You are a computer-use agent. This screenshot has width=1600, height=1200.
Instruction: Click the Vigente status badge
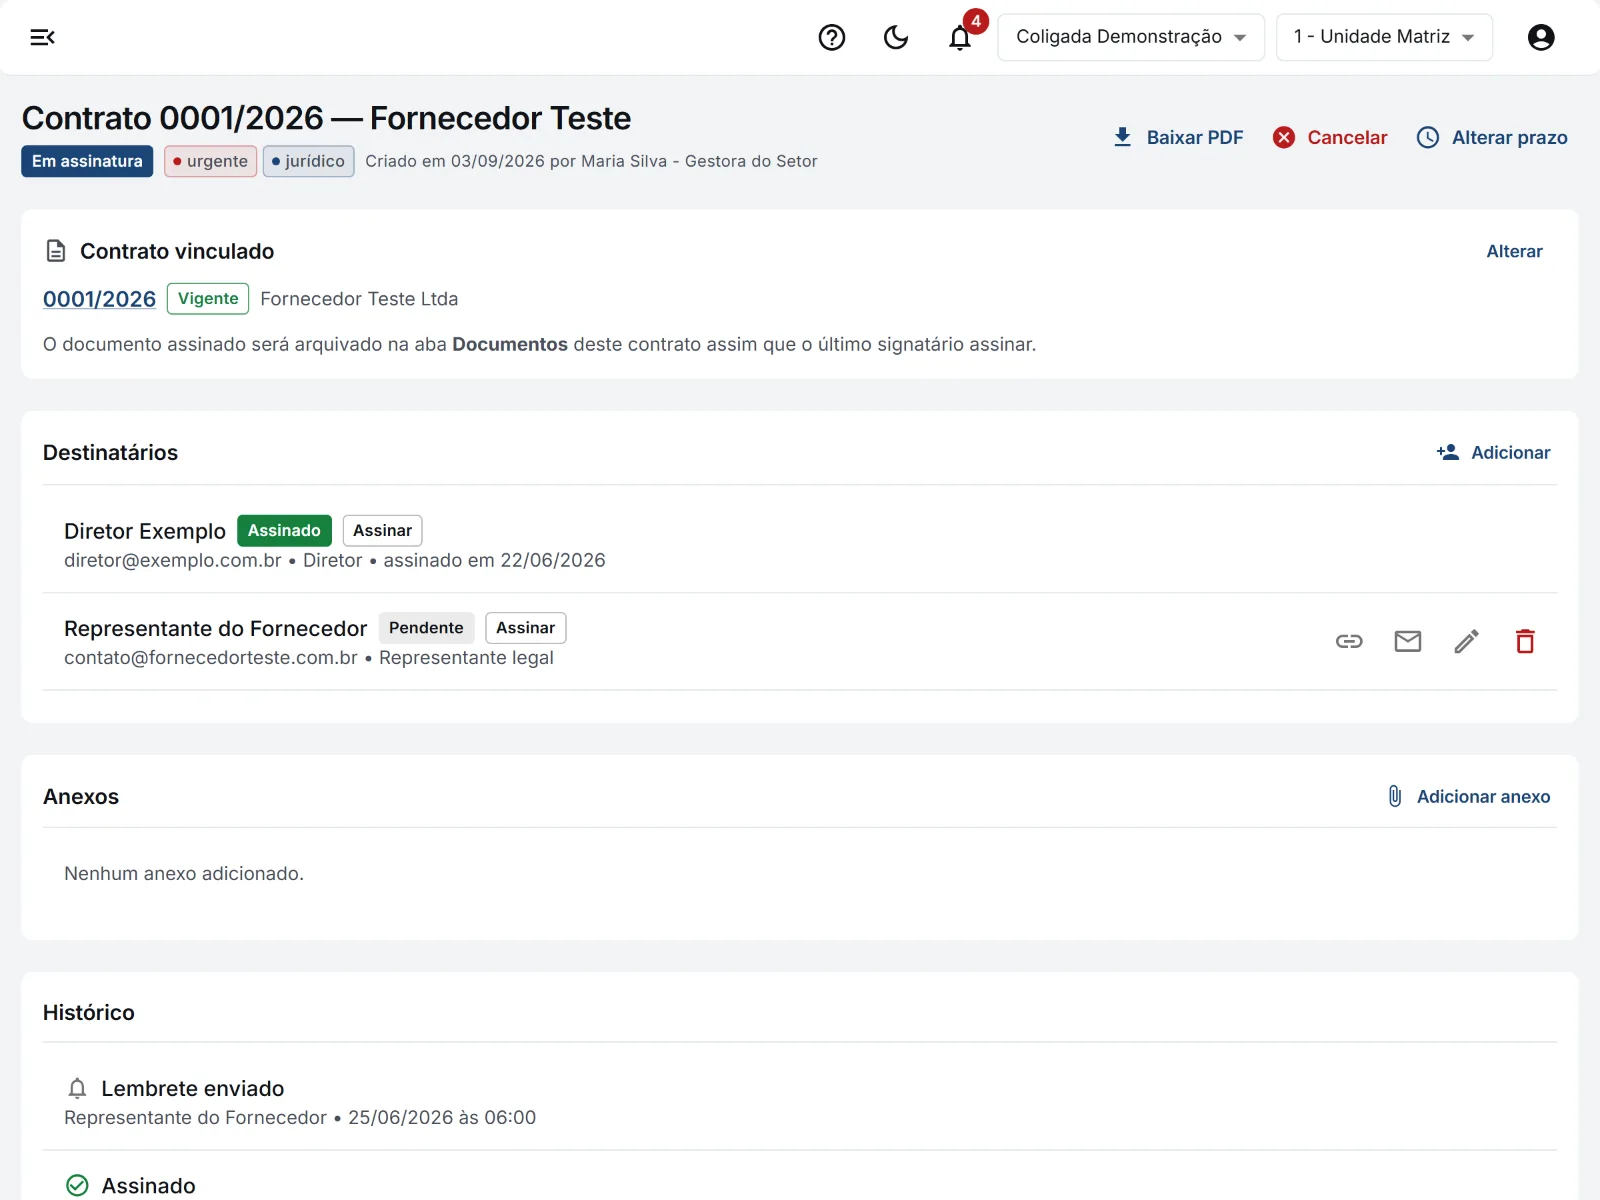pyautogui.click(x=208, y=298)
